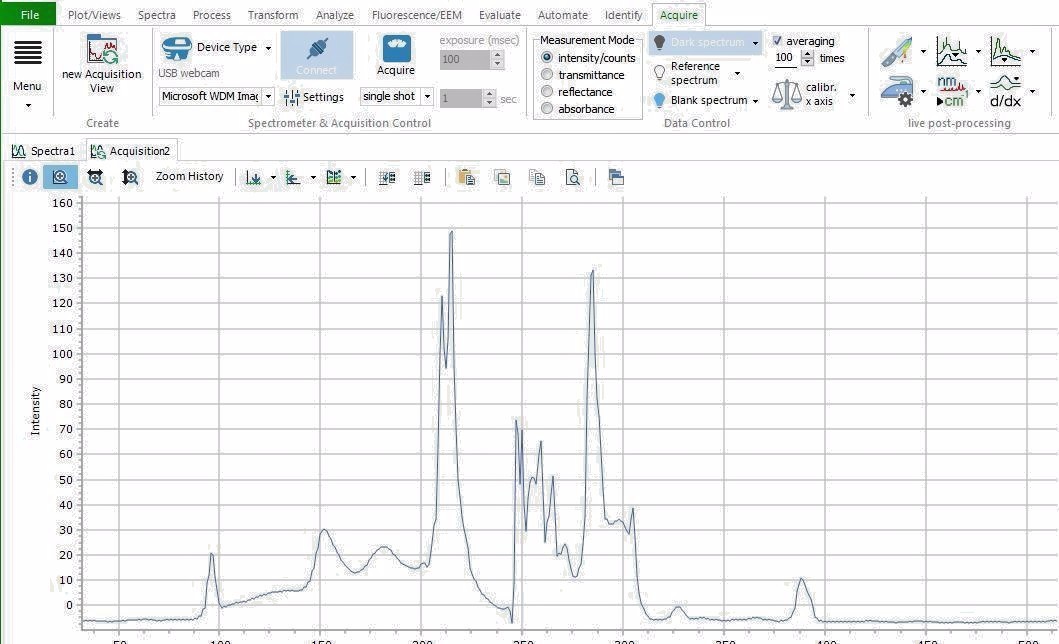Select the zoom tool in the chart toolbar

[x=60, y=176]
